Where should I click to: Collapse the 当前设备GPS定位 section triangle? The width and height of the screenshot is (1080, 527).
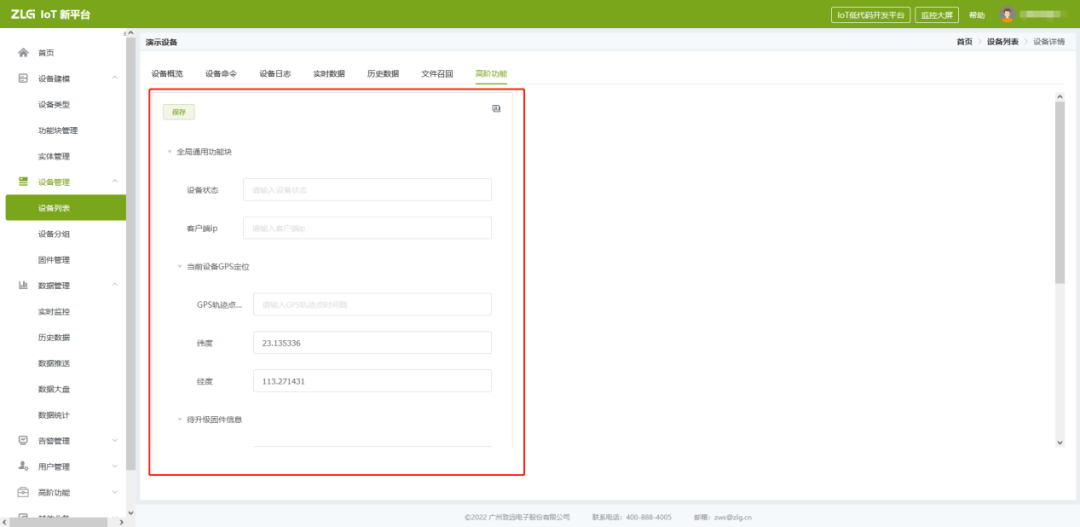(179, 267)
